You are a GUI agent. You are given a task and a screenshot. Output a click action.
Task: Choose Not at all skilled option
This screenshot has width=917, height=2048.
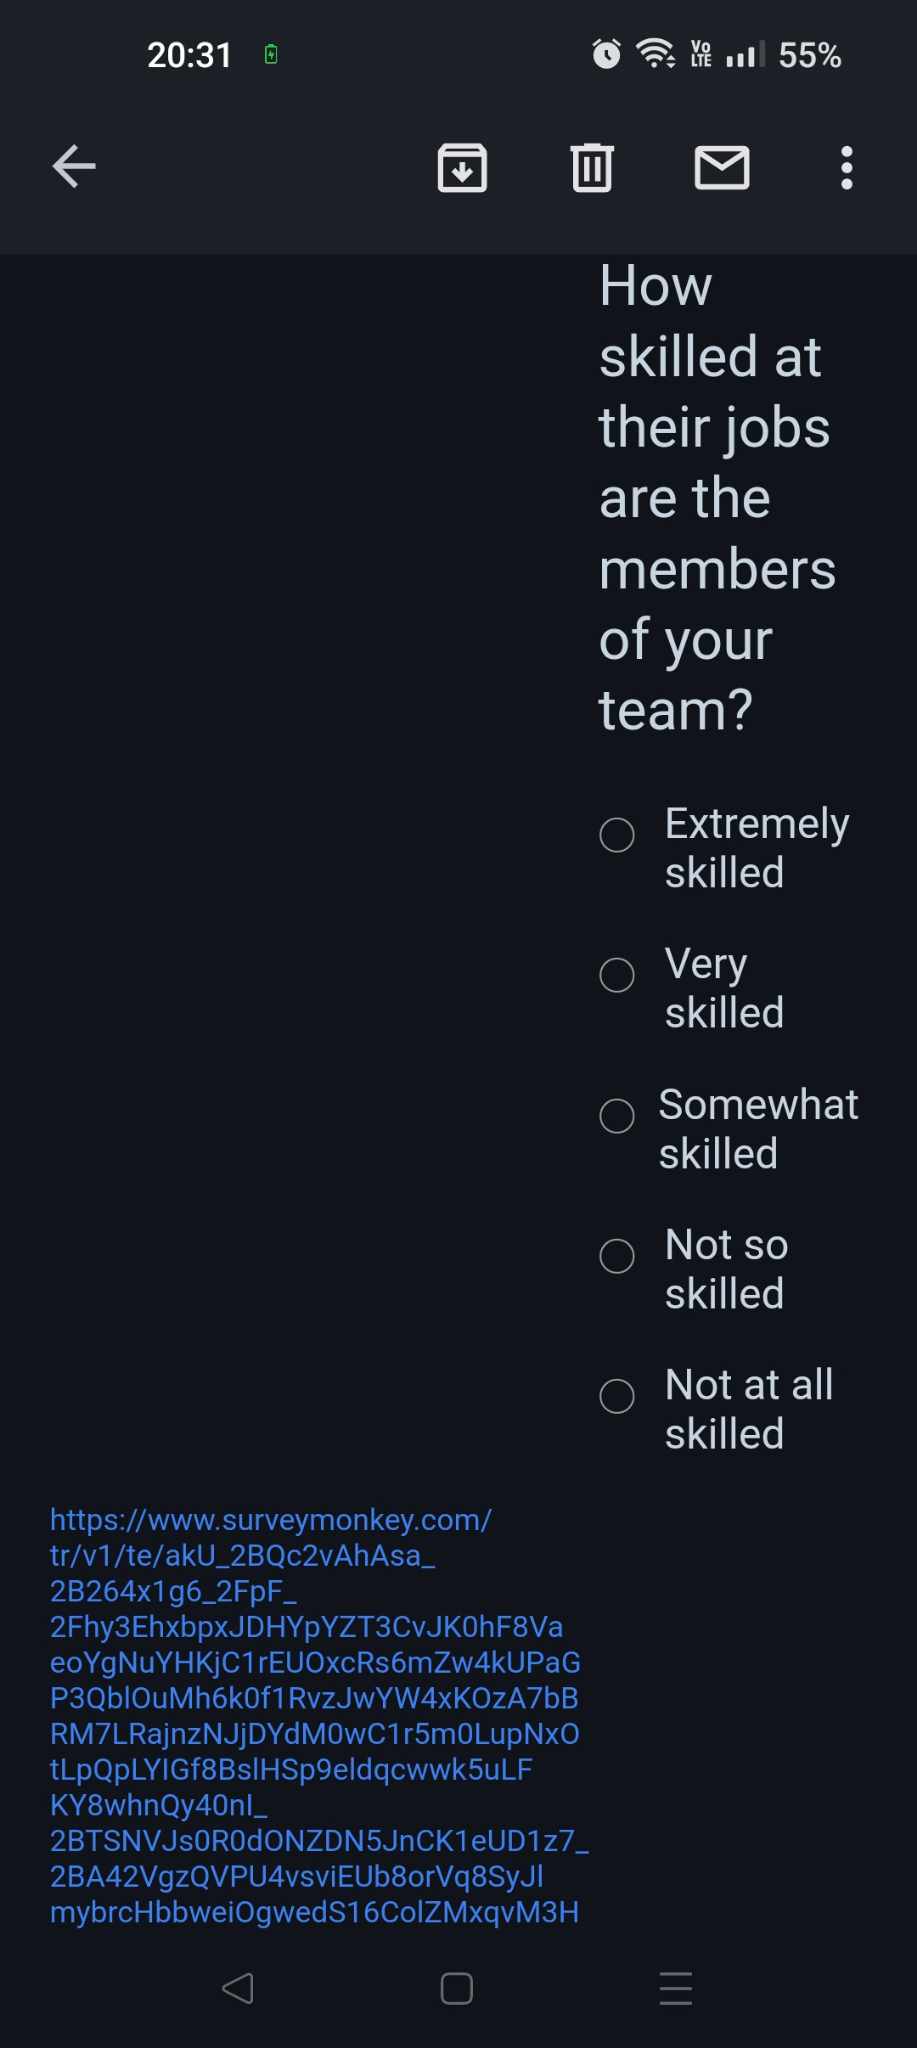tap(617, 1396)
